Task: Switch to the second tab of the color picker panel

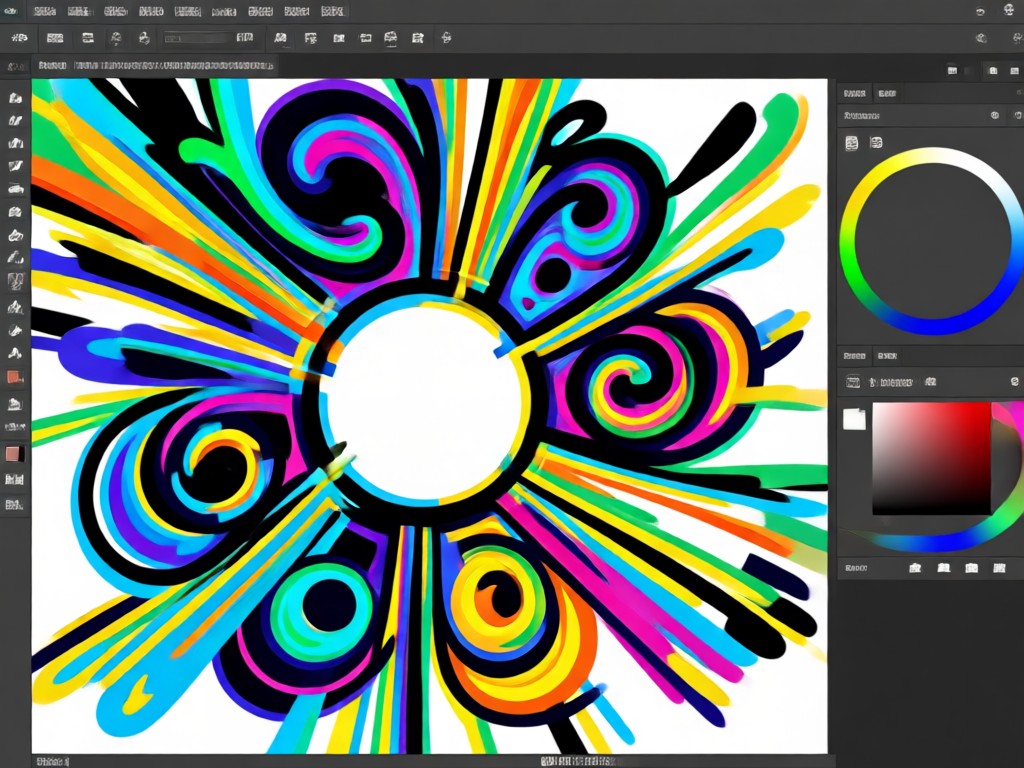Action: (x=887, y=356)
